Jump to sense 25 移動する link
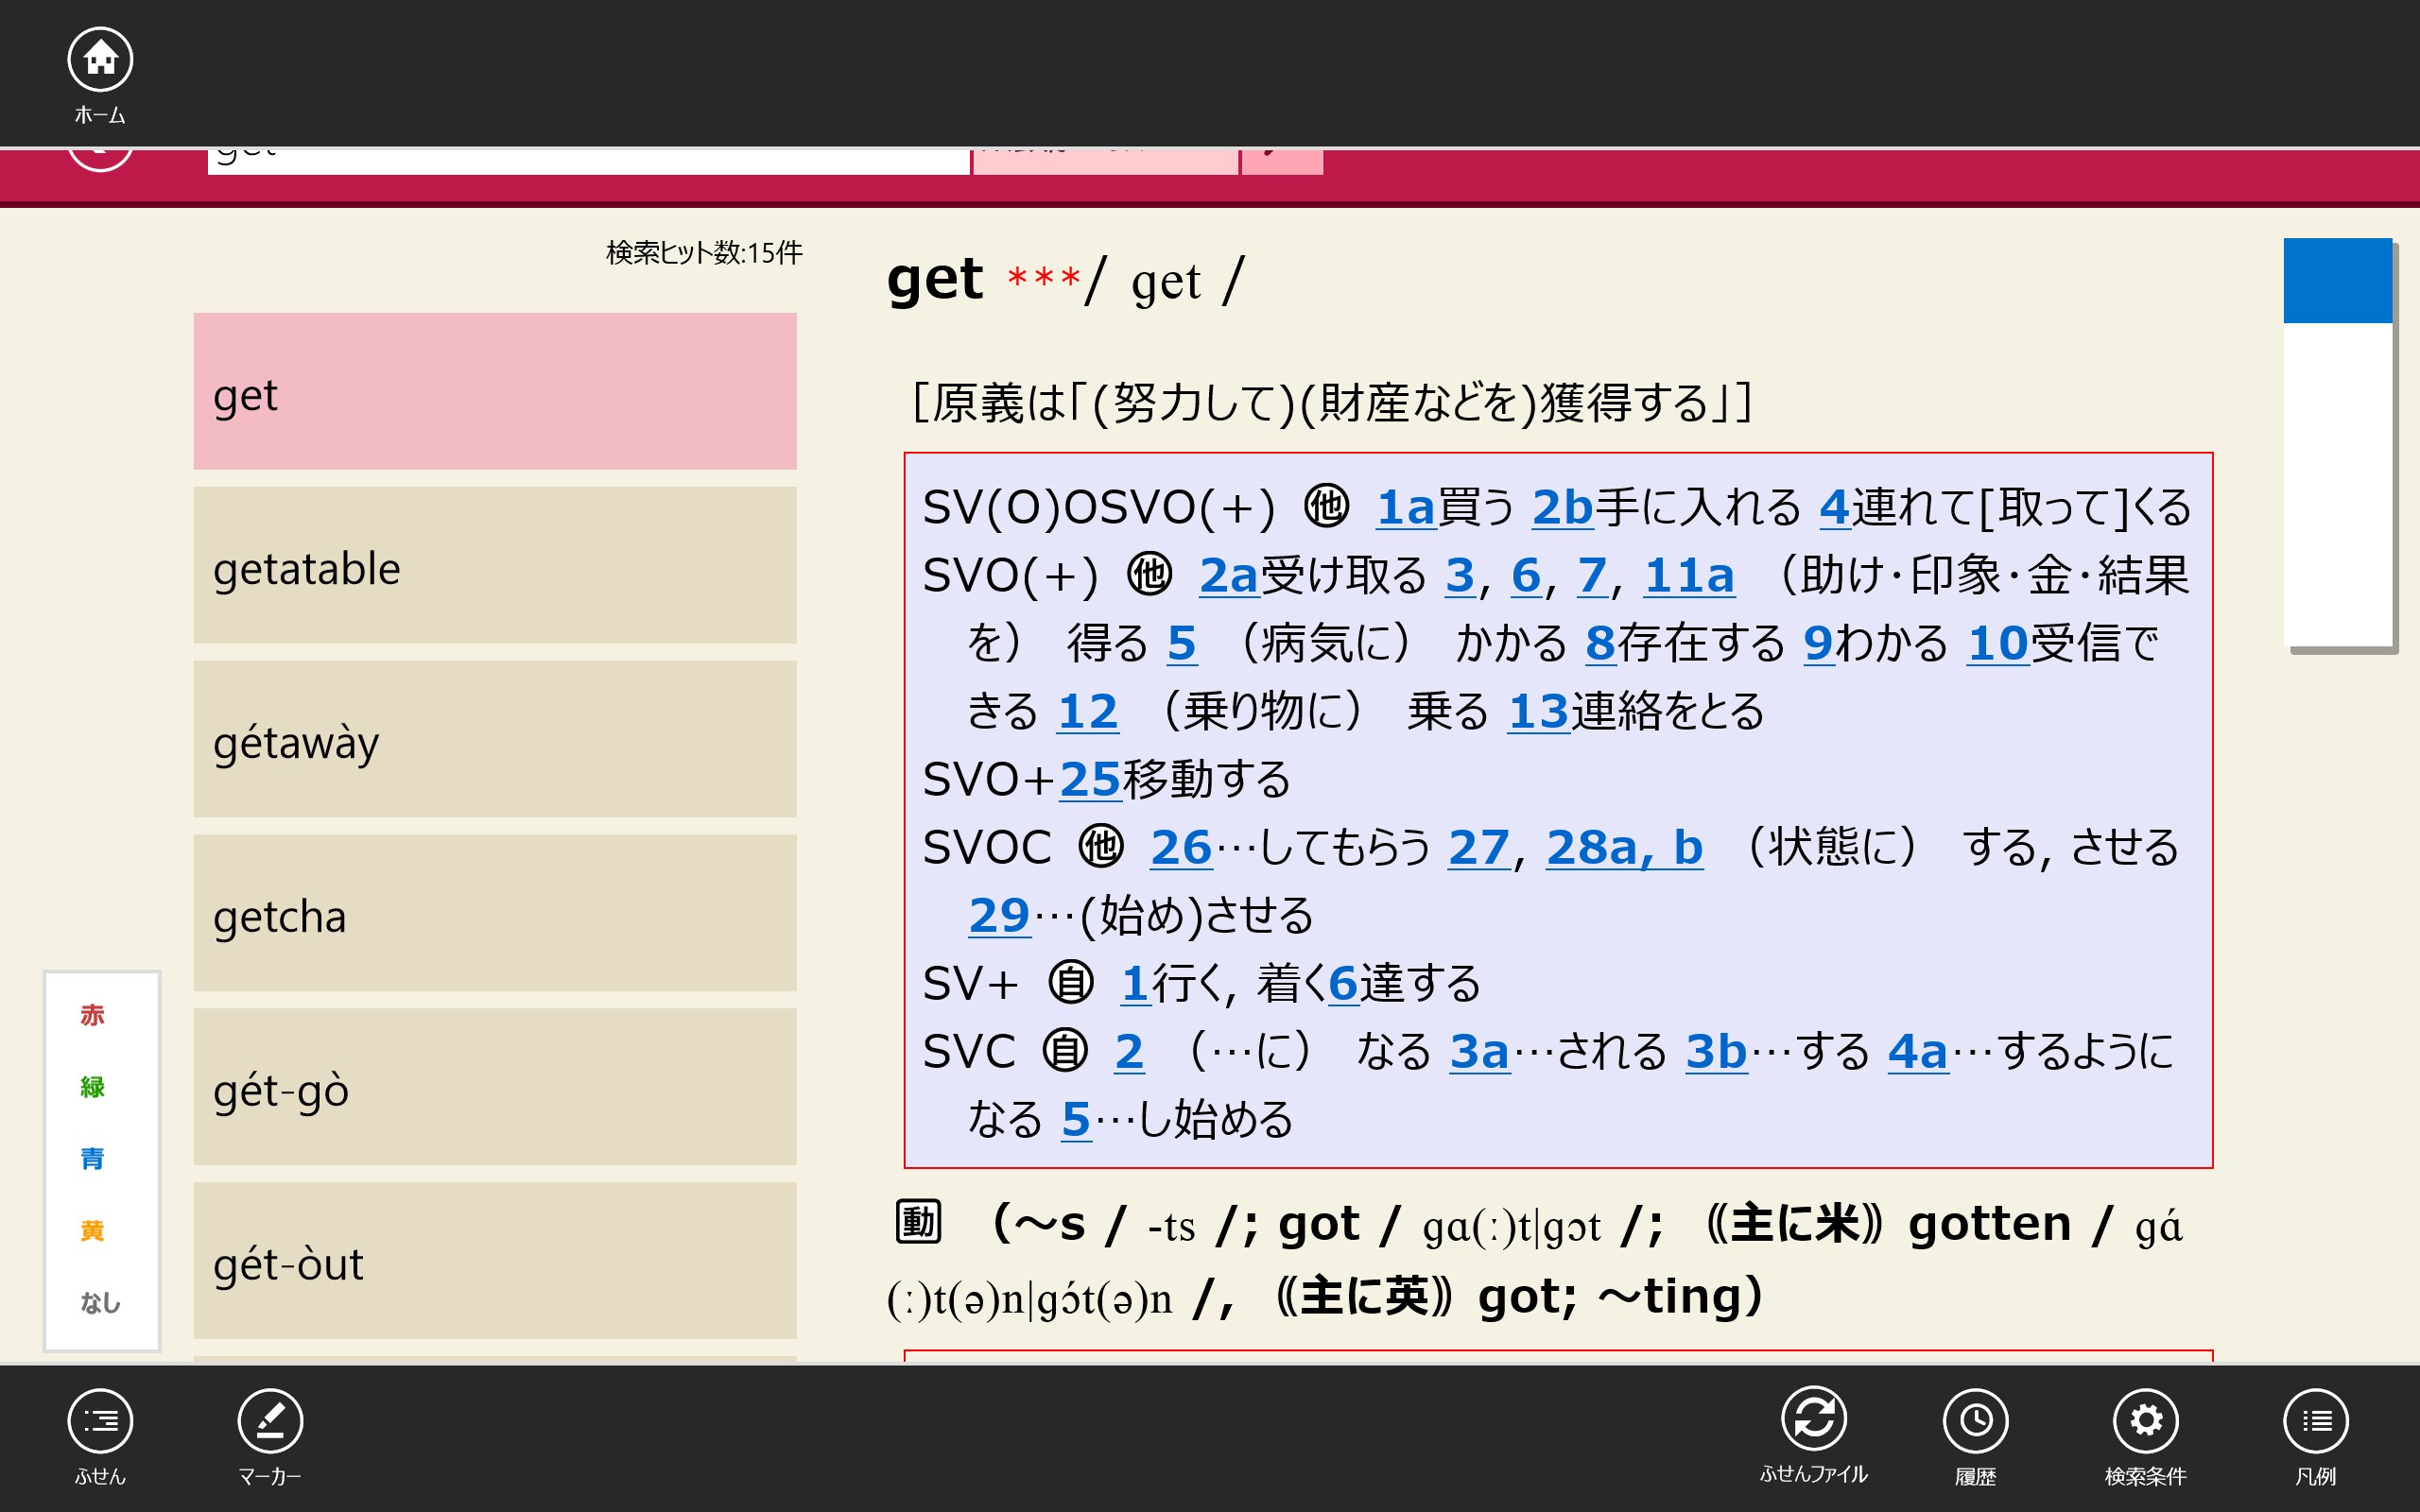2420x1512 pixels. coord(1090,779)
